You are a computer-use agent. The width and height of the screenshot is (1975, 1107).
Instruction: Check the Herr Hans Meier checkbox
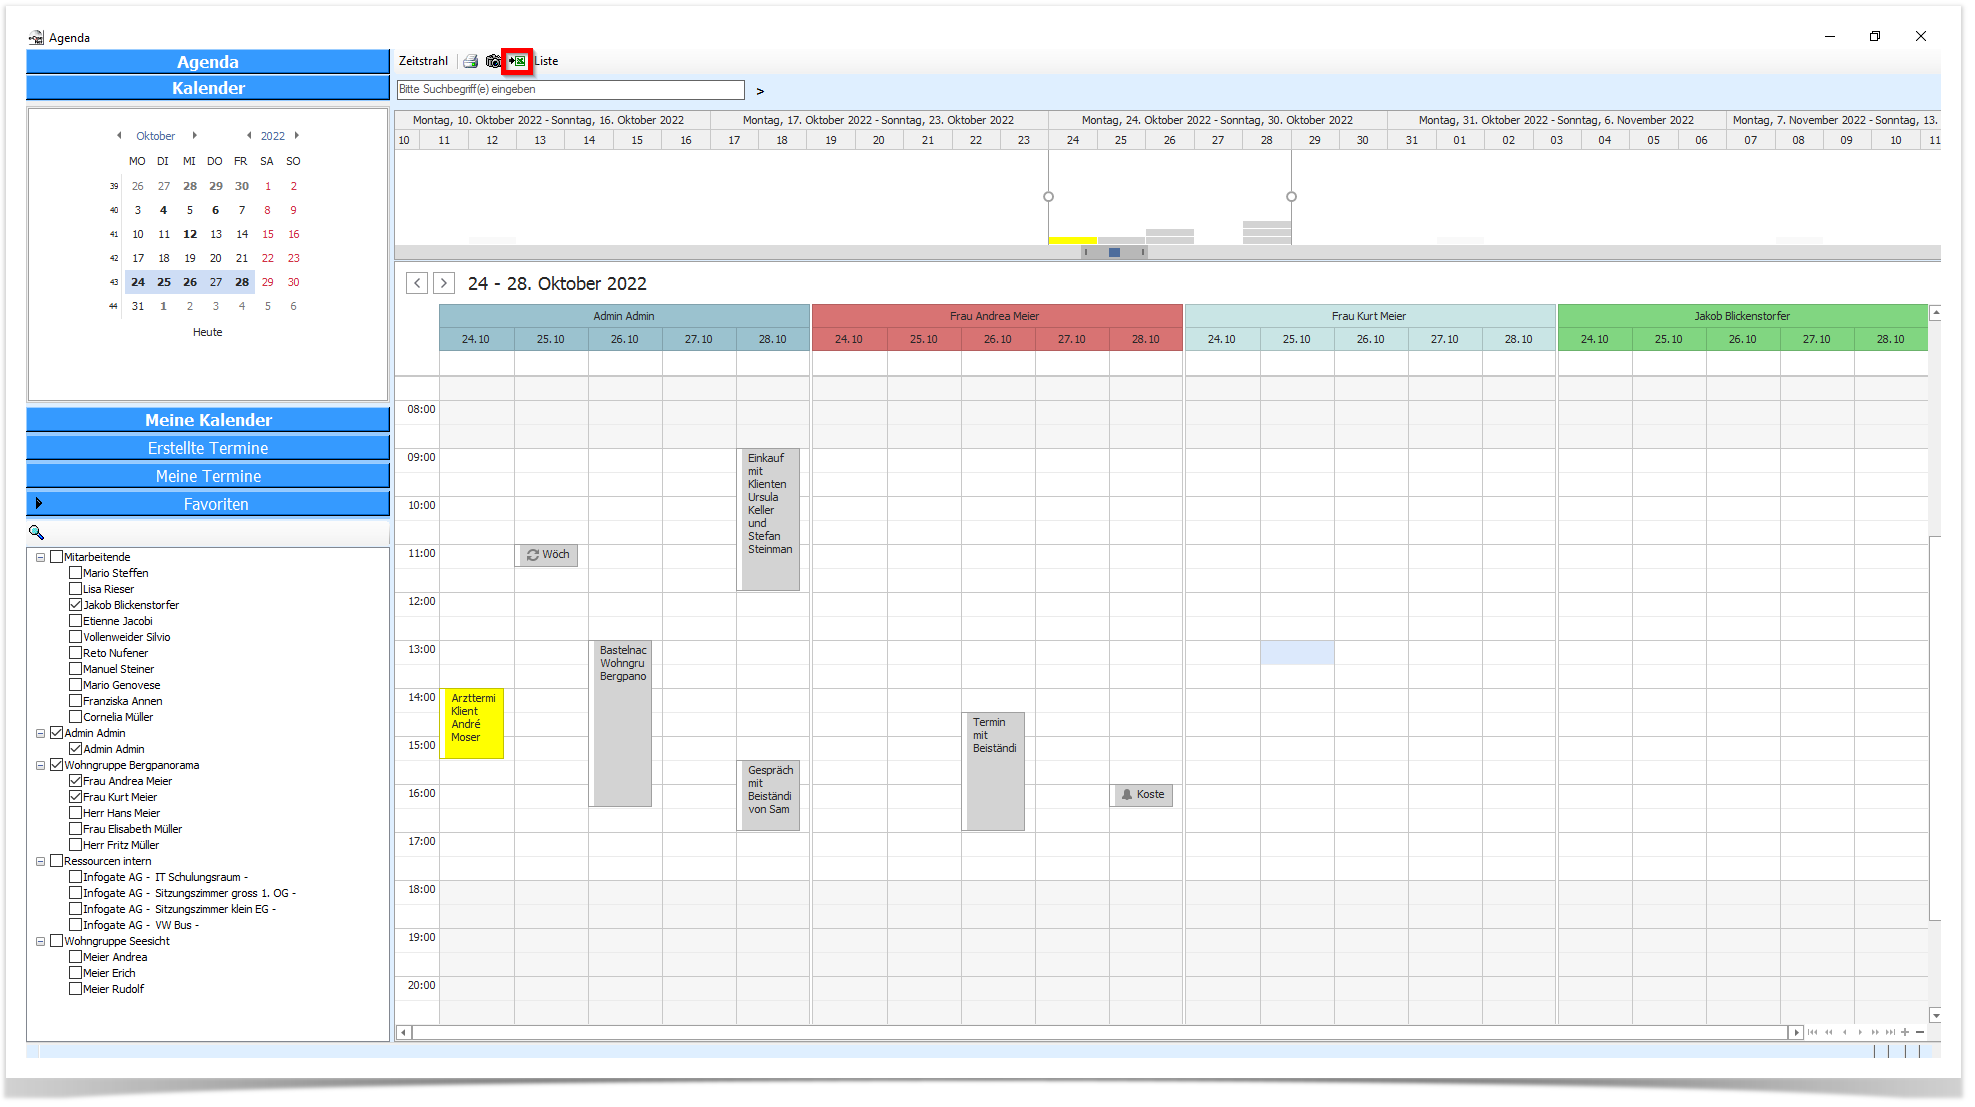[x=75, y=813]
